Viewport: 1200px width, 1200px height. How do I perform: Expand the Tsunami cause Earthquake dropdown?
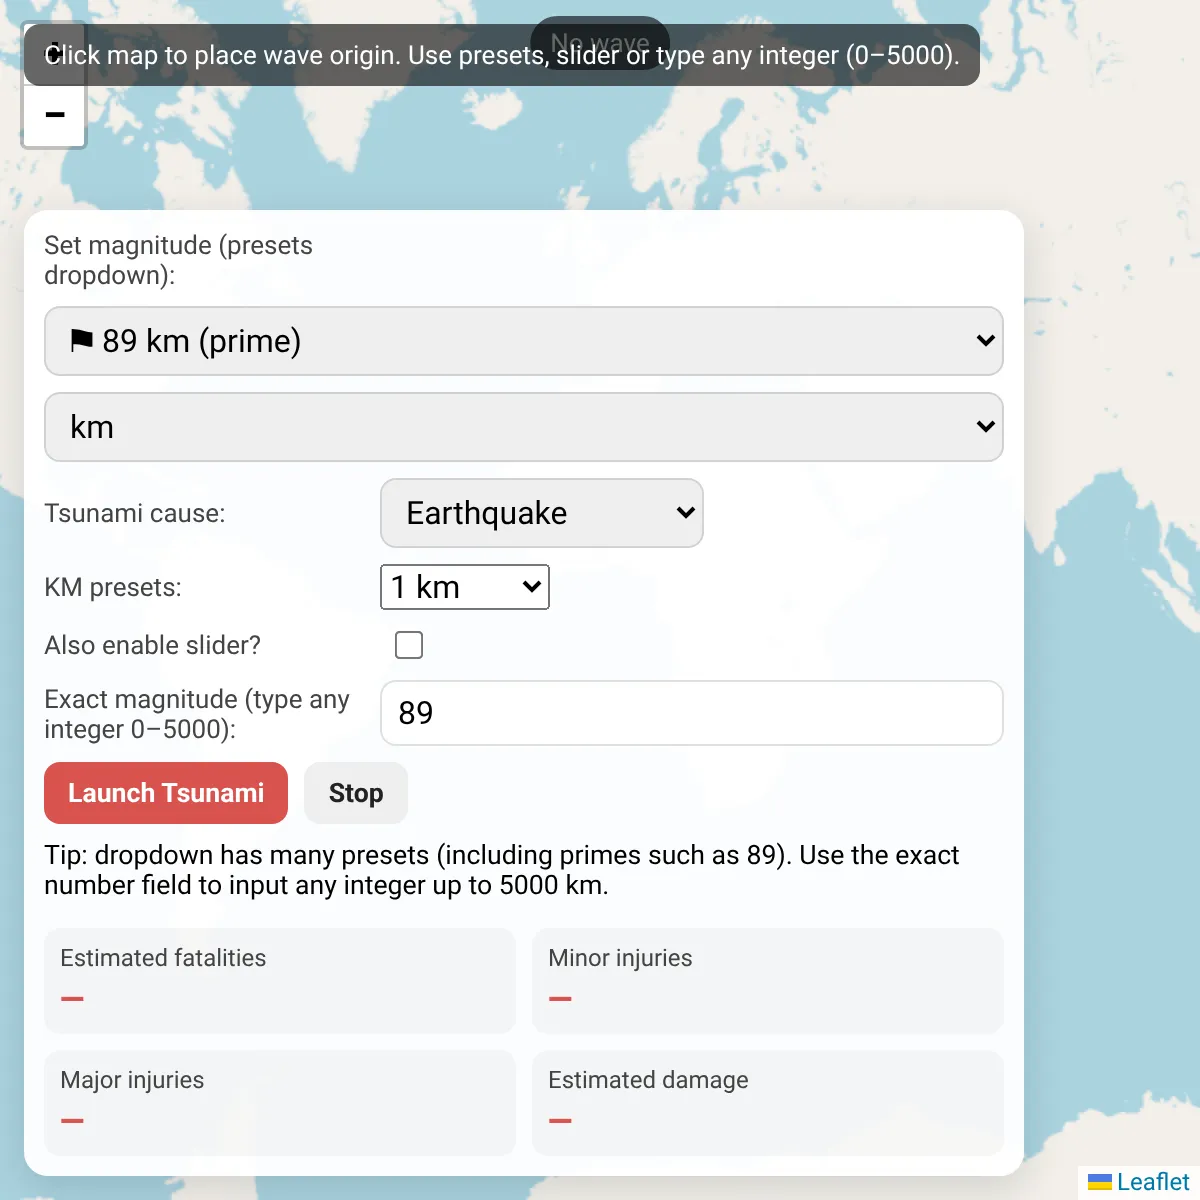coord(542,513)
